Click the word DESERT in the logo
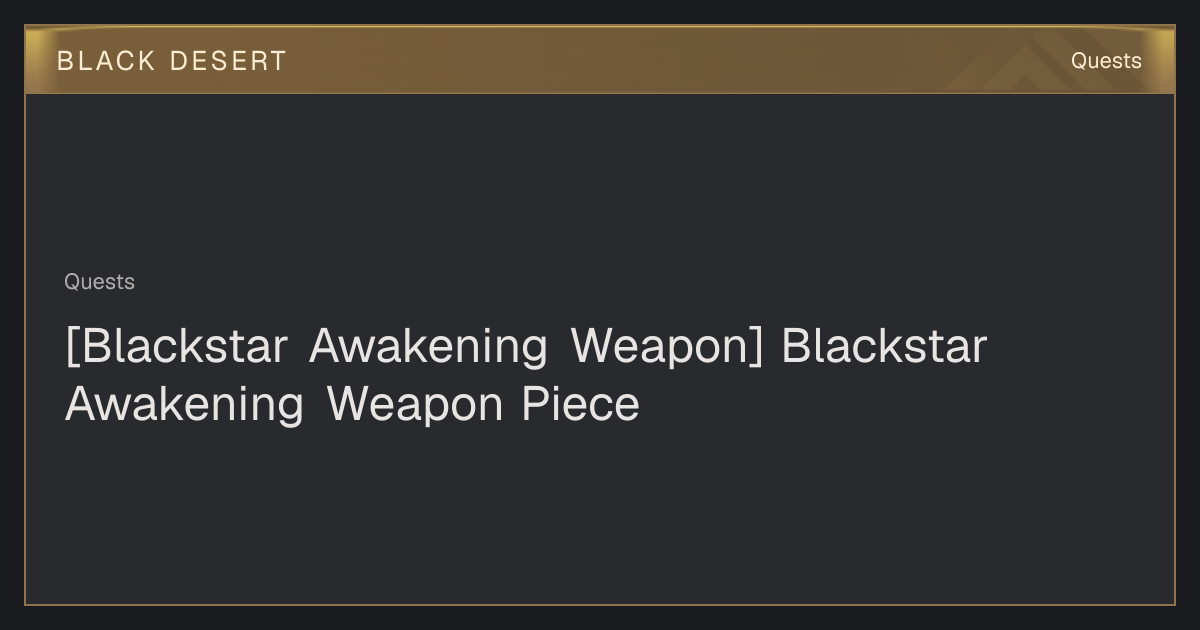This screenshot has height=630, width=1200. (228, 61)
